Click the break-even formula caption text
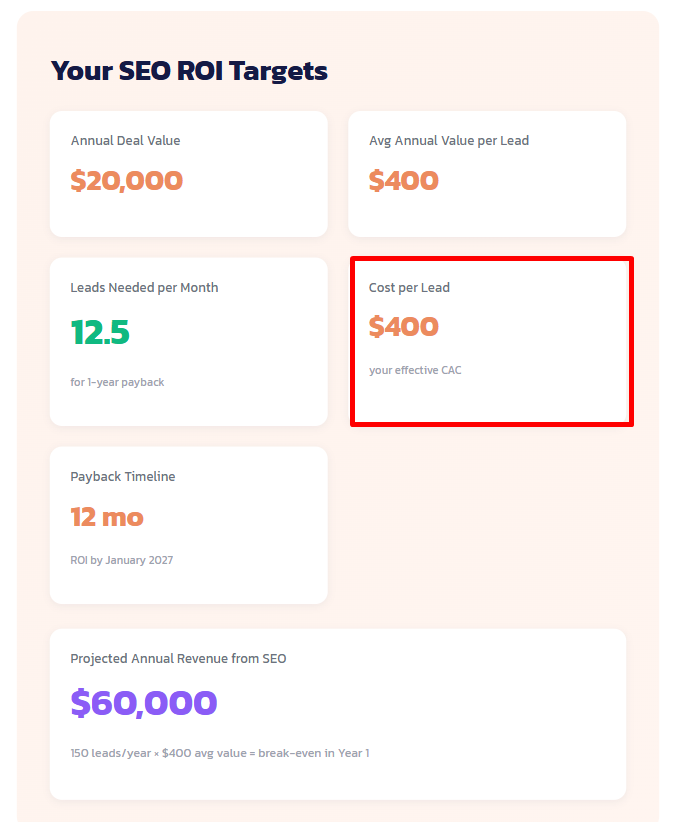681x822 pixels. (222, 753)
